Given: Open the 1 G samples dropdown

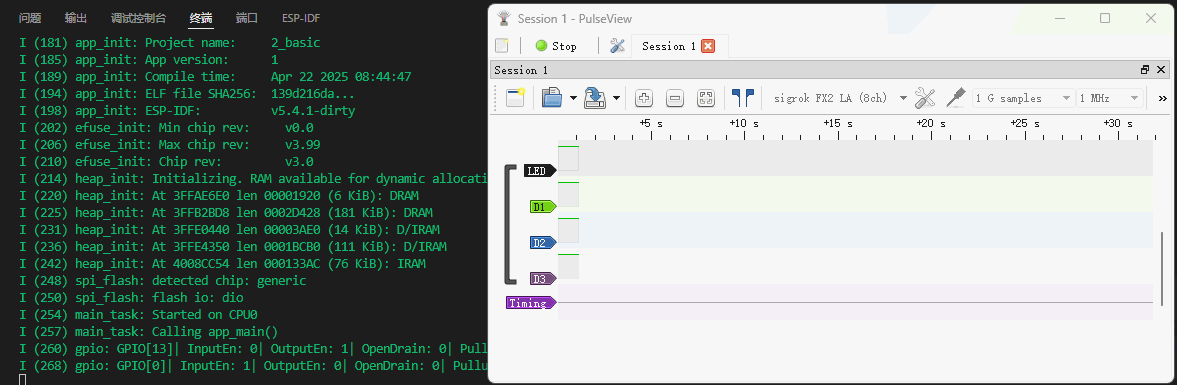Looking at the screenshot, I should tap(1023, 98).
